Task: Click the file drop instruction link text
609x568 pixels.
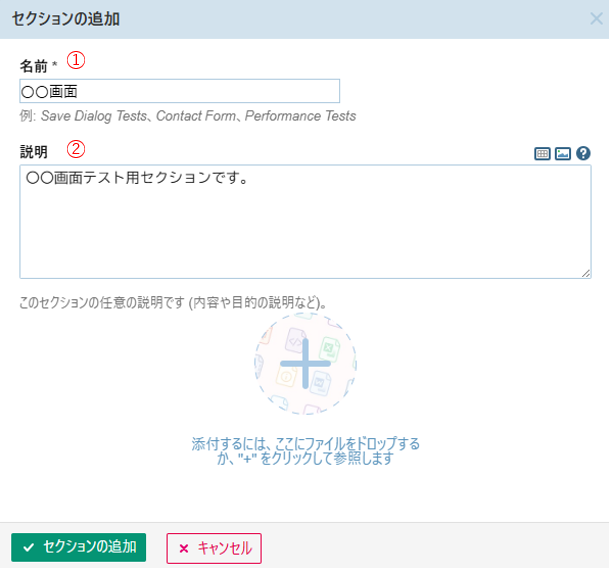Action: click(x=305, y=451)
